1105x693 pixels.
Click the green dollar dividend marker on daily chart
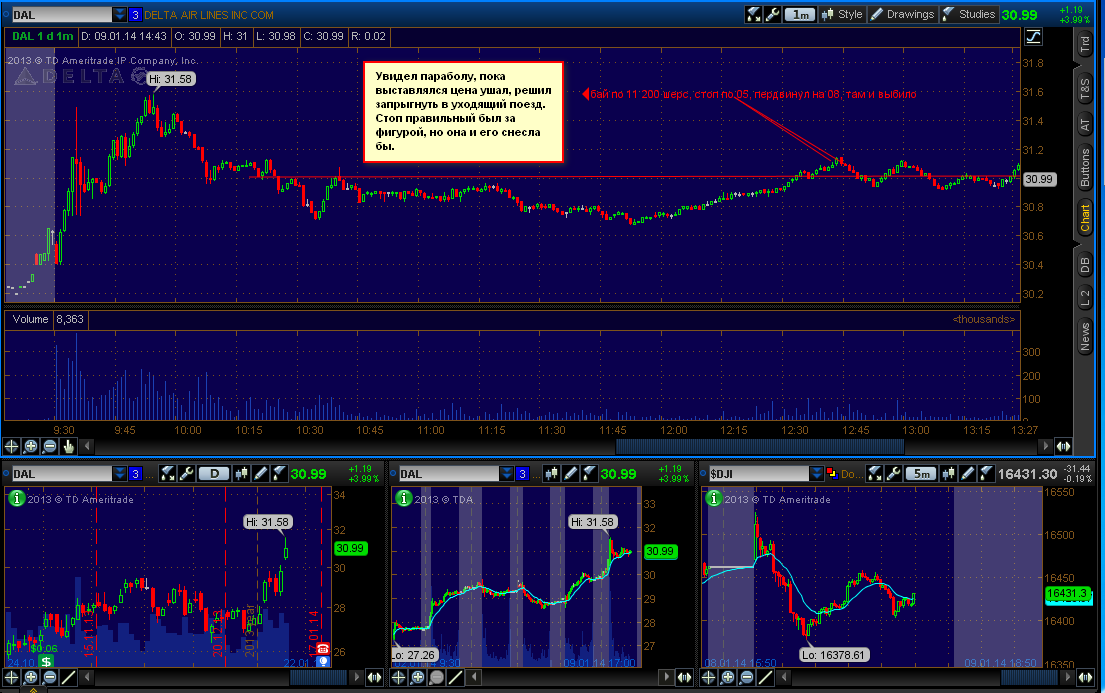coord(46,661)
